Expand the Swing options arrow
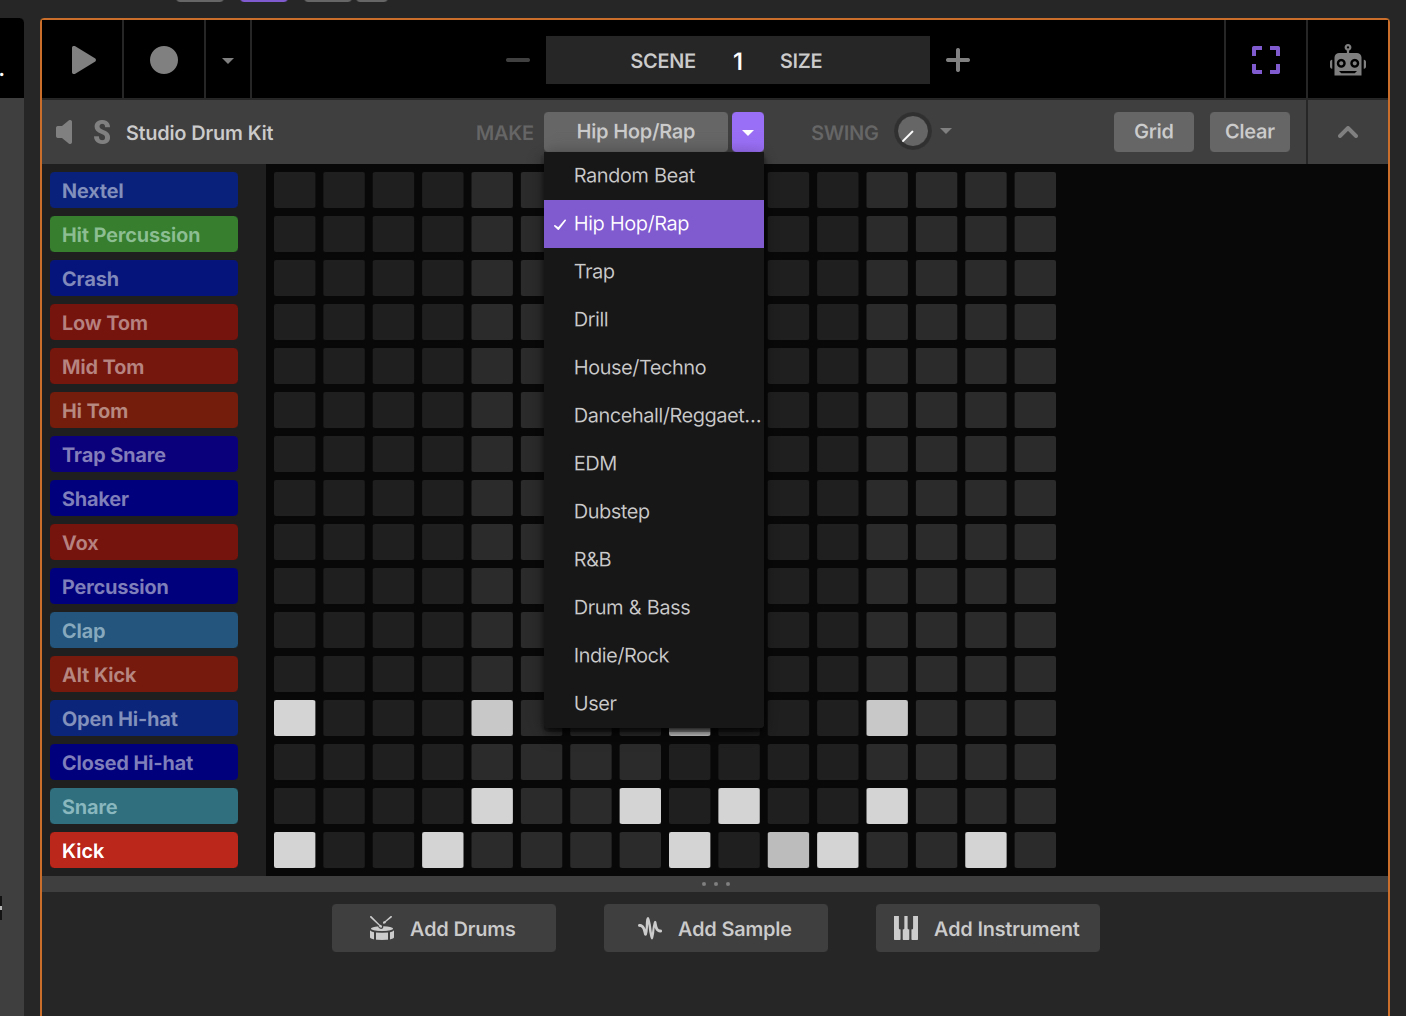The image size is (1406, 1016). click(946, 131)
